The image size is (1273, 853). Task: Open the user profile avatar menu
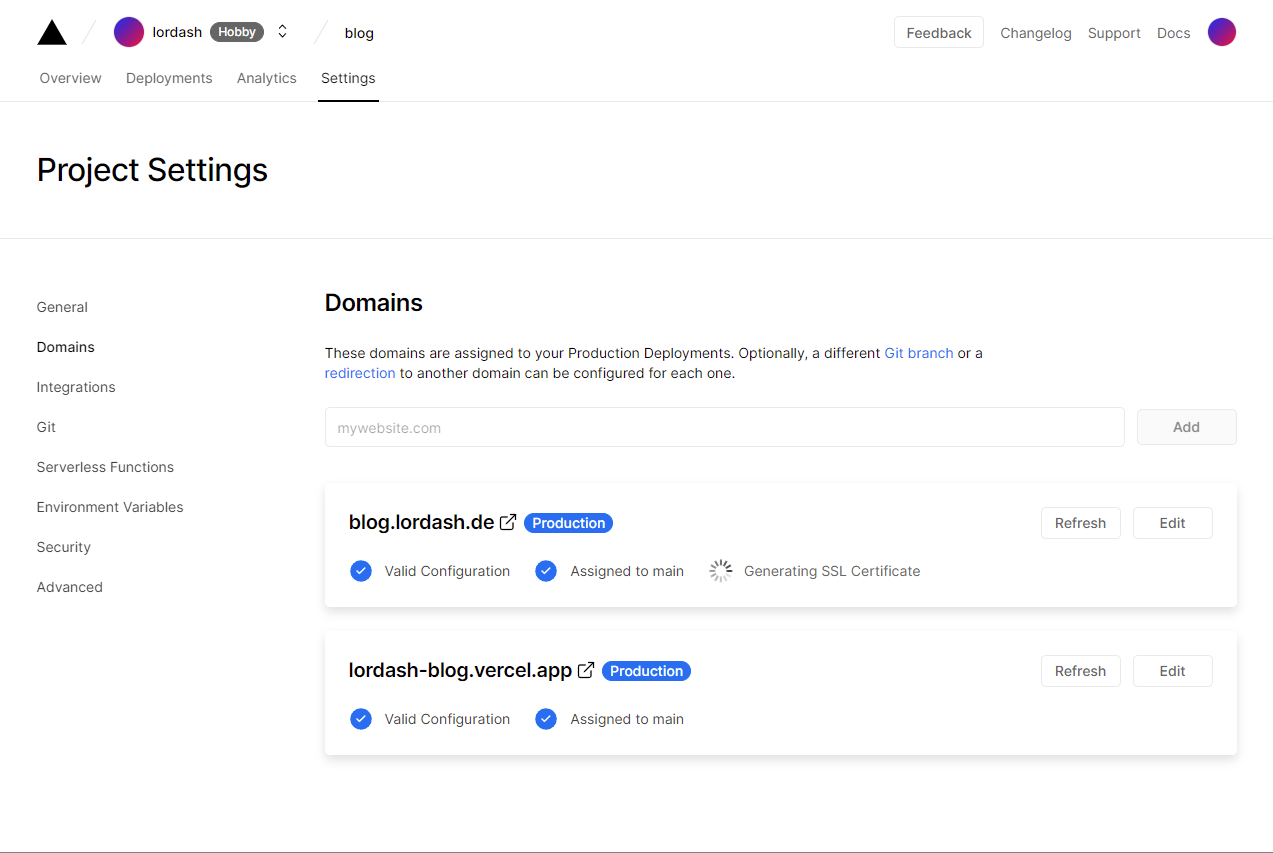coord(1222,32)
